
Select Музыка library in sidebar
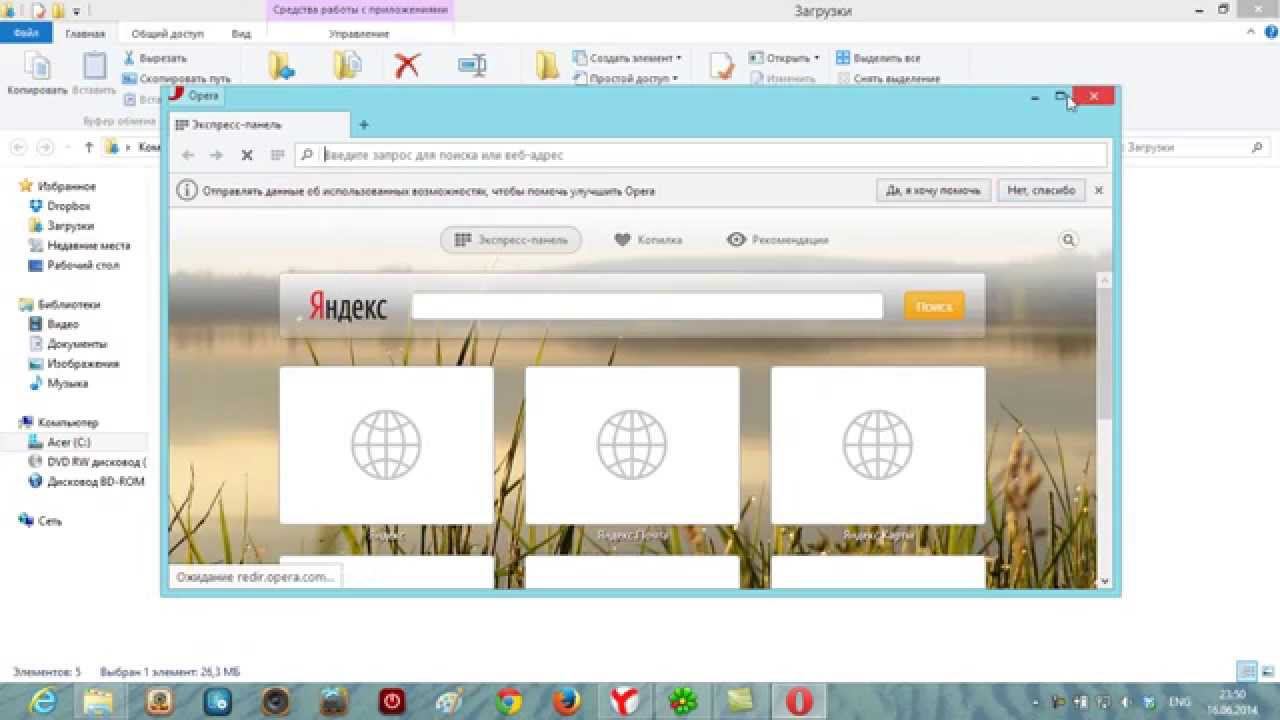[x=58, y=383]
